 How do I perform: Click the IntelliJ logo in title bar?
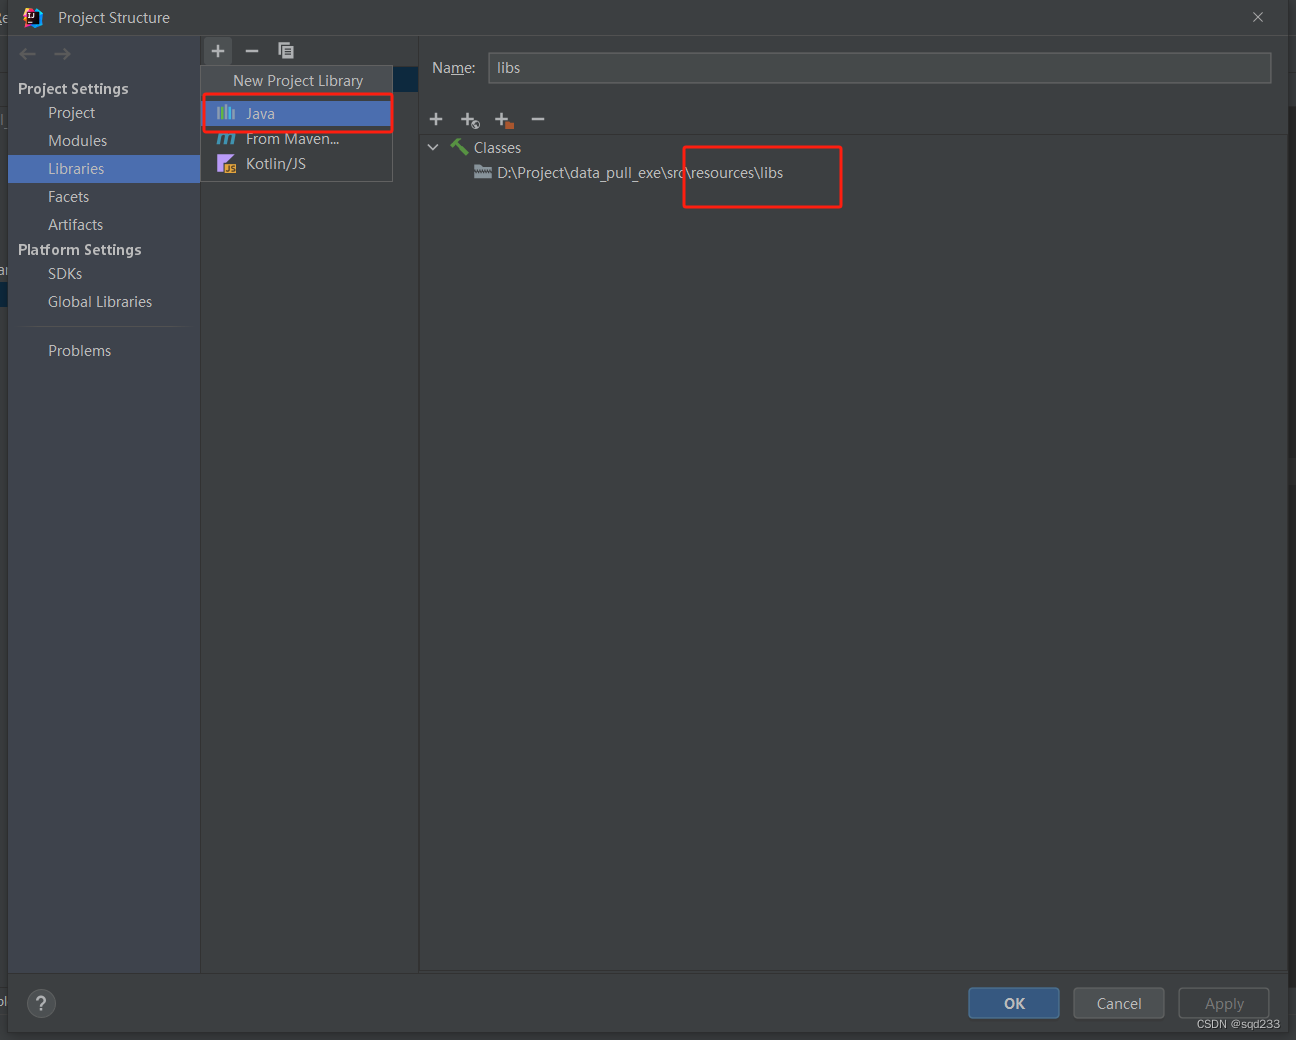coord(33,17)
